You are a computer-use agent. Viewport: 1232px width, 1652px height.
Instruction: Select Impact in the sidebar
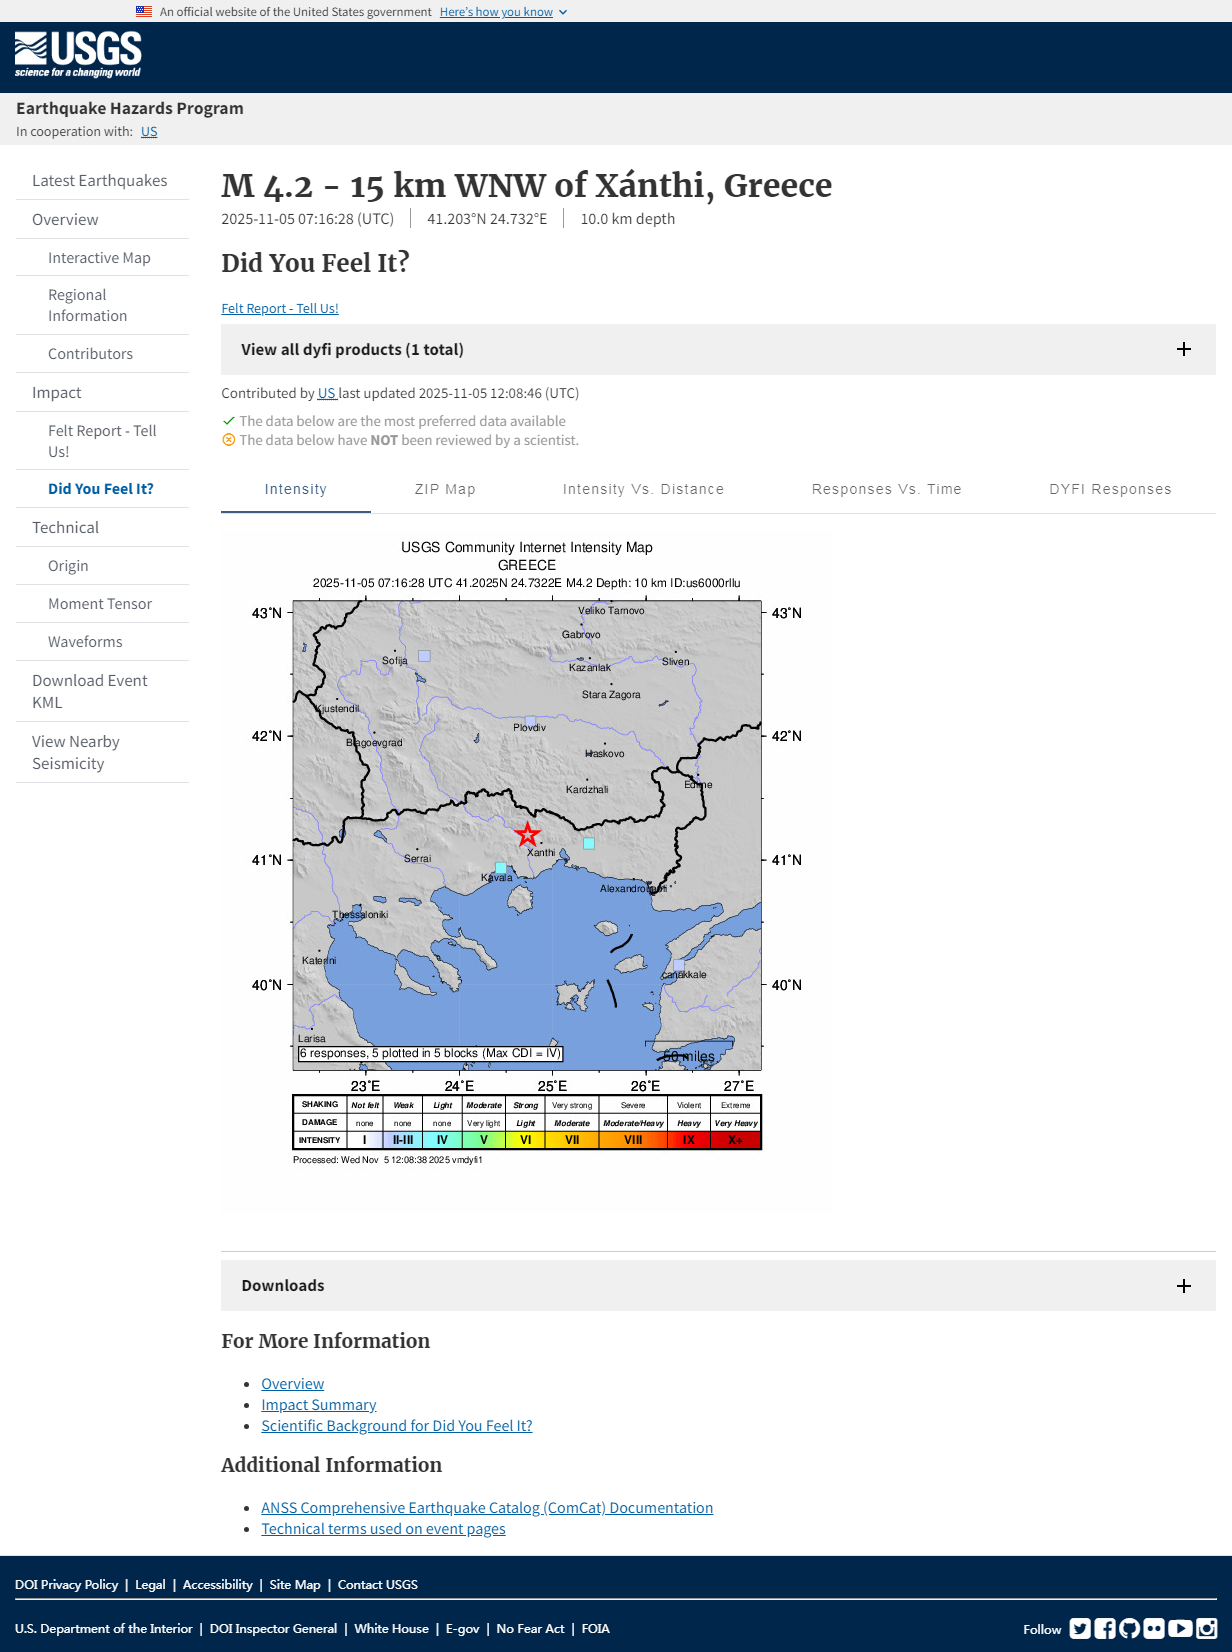(x=102, y=393)
